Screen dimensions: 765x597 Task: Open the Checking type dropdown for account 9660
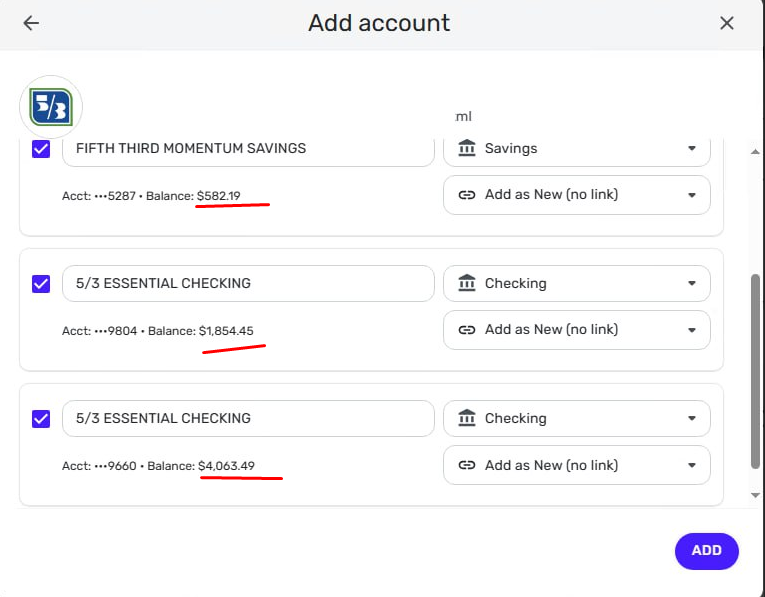[x=577, y=418]
